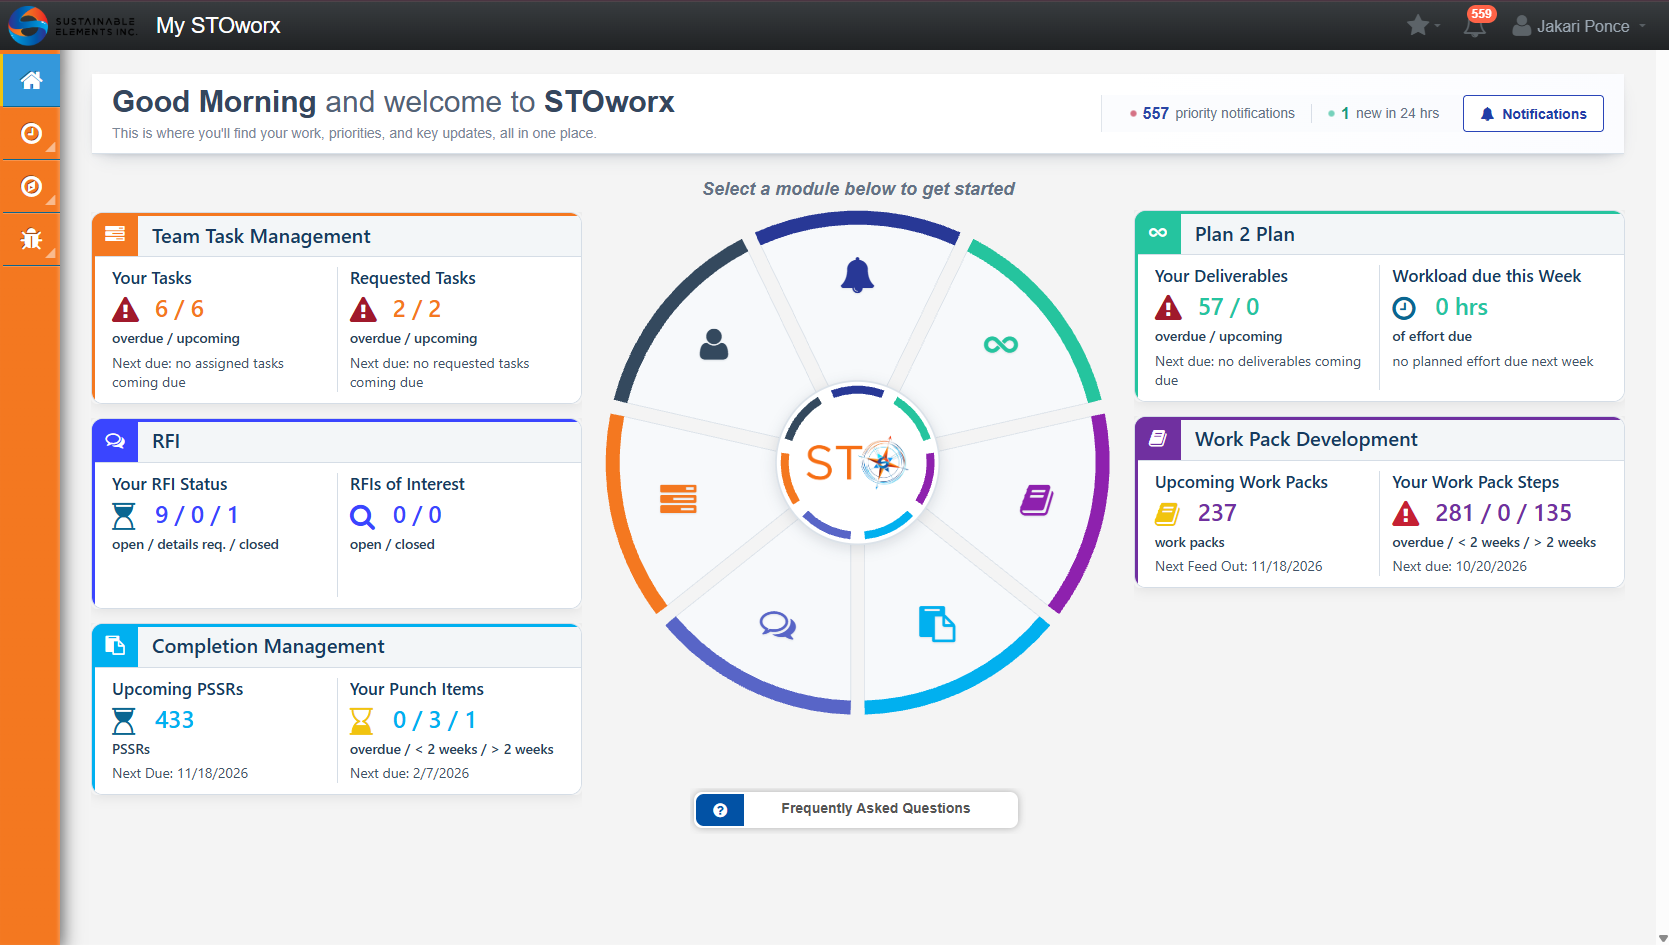This screenshot has width=1669, height=945.
Task: Click the Work Pack Steps 281 / 0 / 135
Action: [x=1503, y=513]
